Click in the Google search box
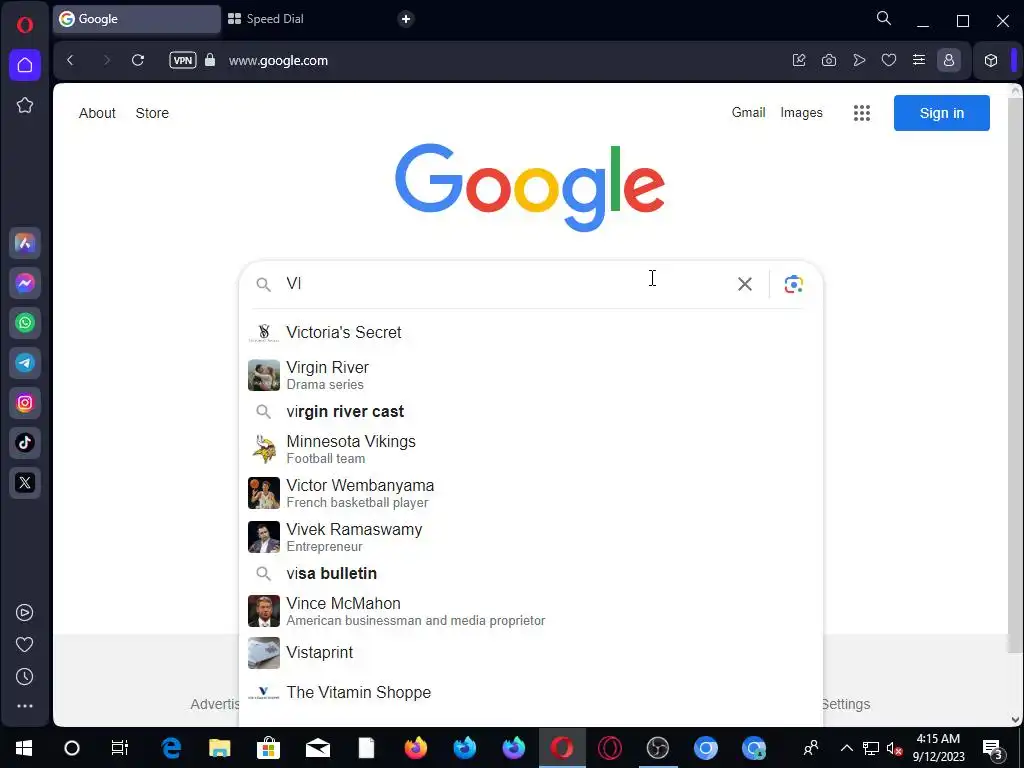Viewport: 1024px width, 768px height. [503, 284]
